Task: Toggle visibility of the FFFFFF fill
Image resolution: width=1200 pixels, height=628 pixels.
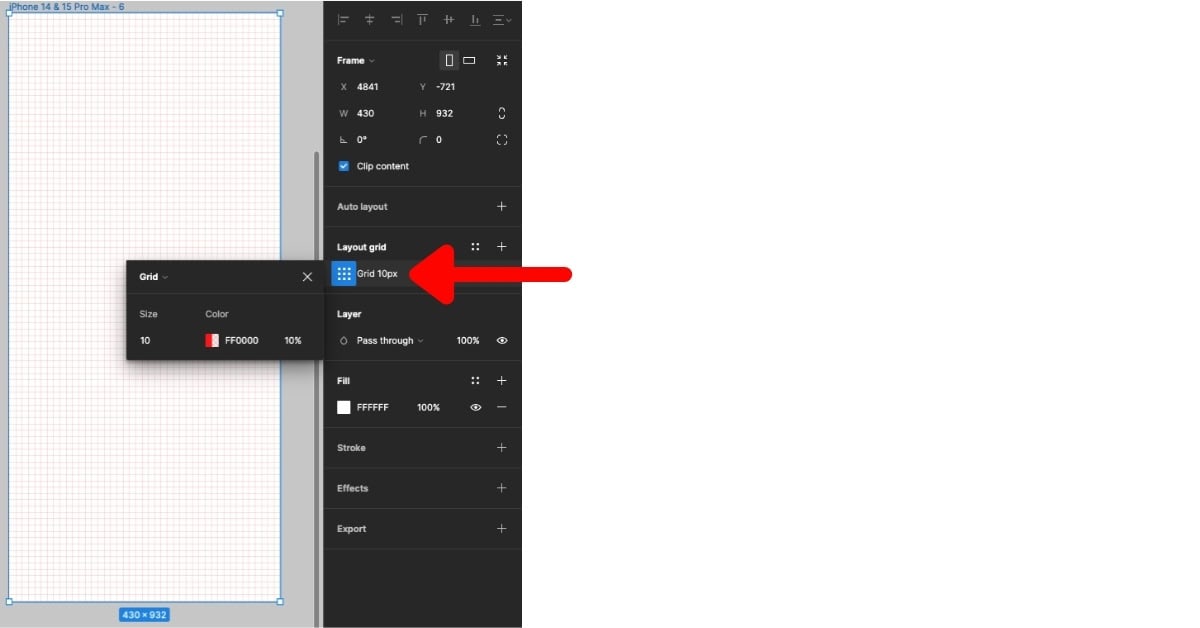Action: [475, 407]
